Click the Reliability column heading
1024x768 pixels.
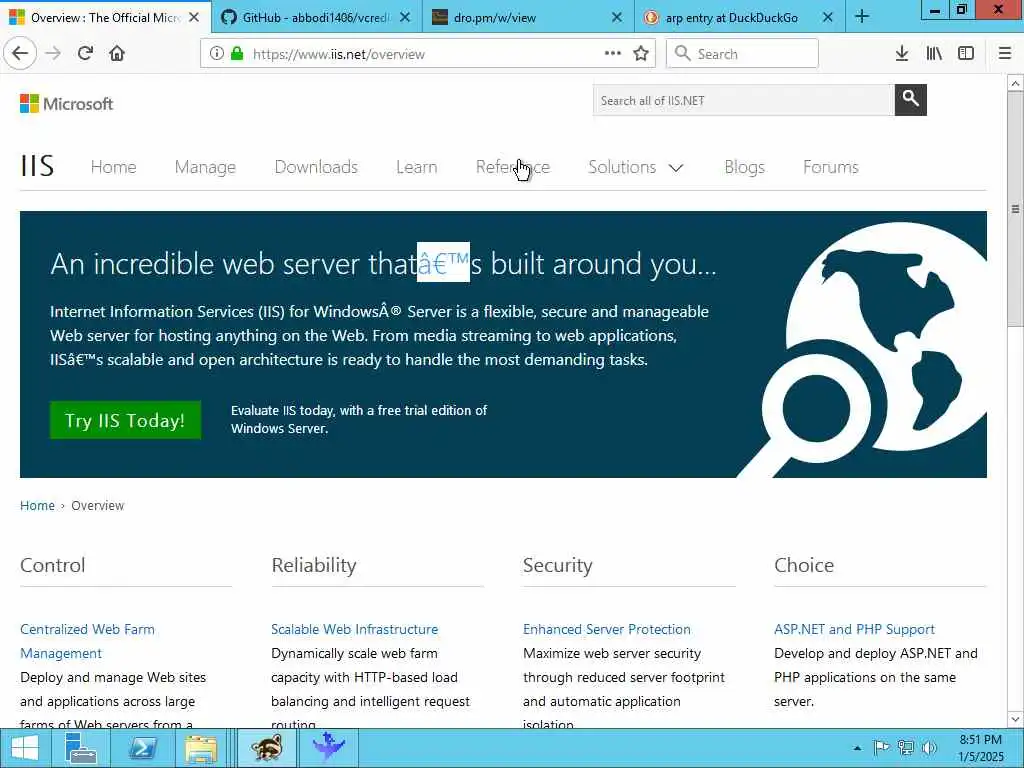[x=314, y=565]
